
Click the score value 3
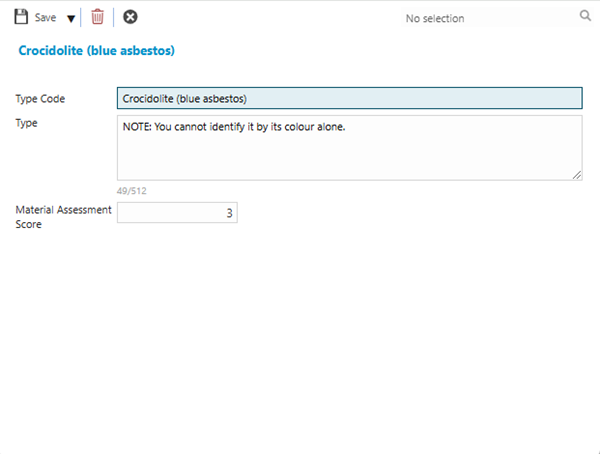coord(229,213)
